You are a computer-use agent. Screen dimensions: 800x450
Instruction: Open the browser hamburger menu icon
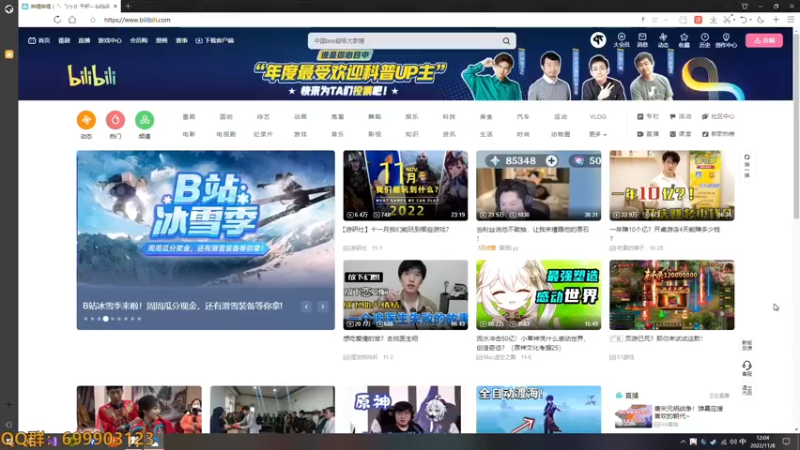pos(790,19)
